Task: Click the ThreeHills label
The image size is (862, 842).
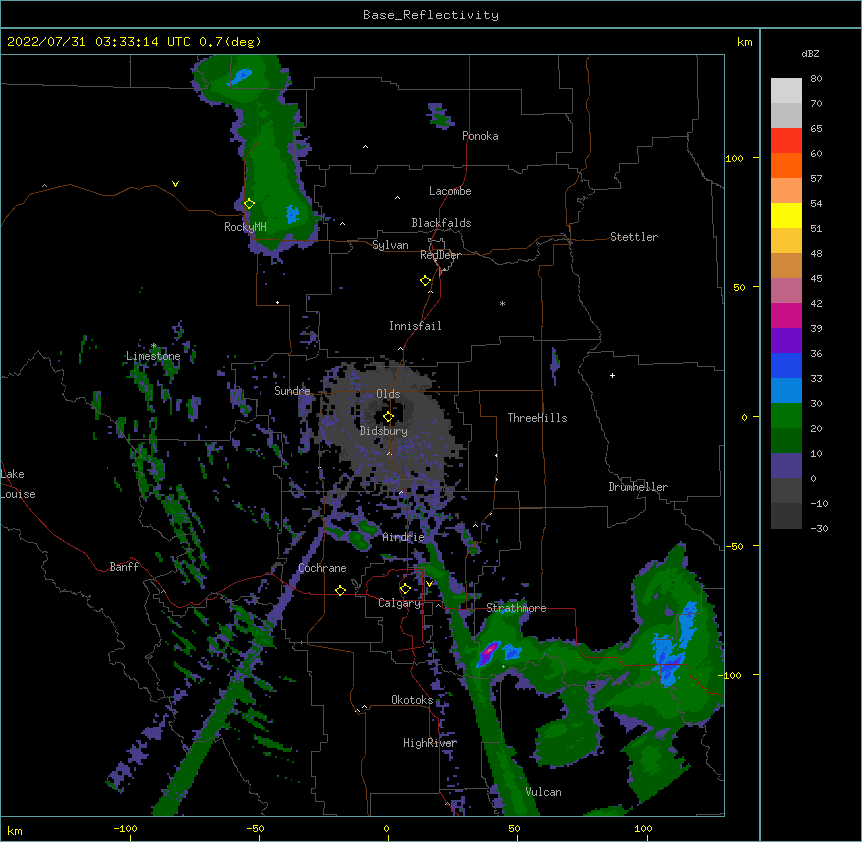Action: coord(538,418)
